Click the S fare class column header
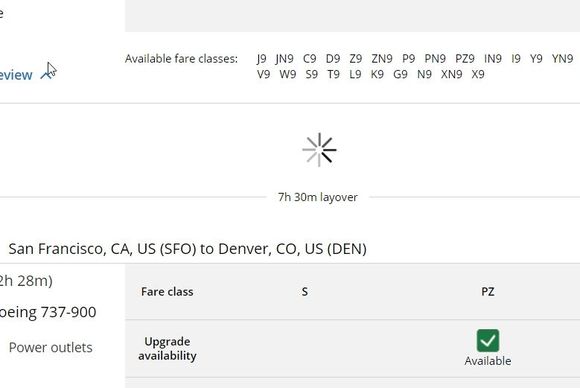The image size is (580, 388). click(304, 292)
